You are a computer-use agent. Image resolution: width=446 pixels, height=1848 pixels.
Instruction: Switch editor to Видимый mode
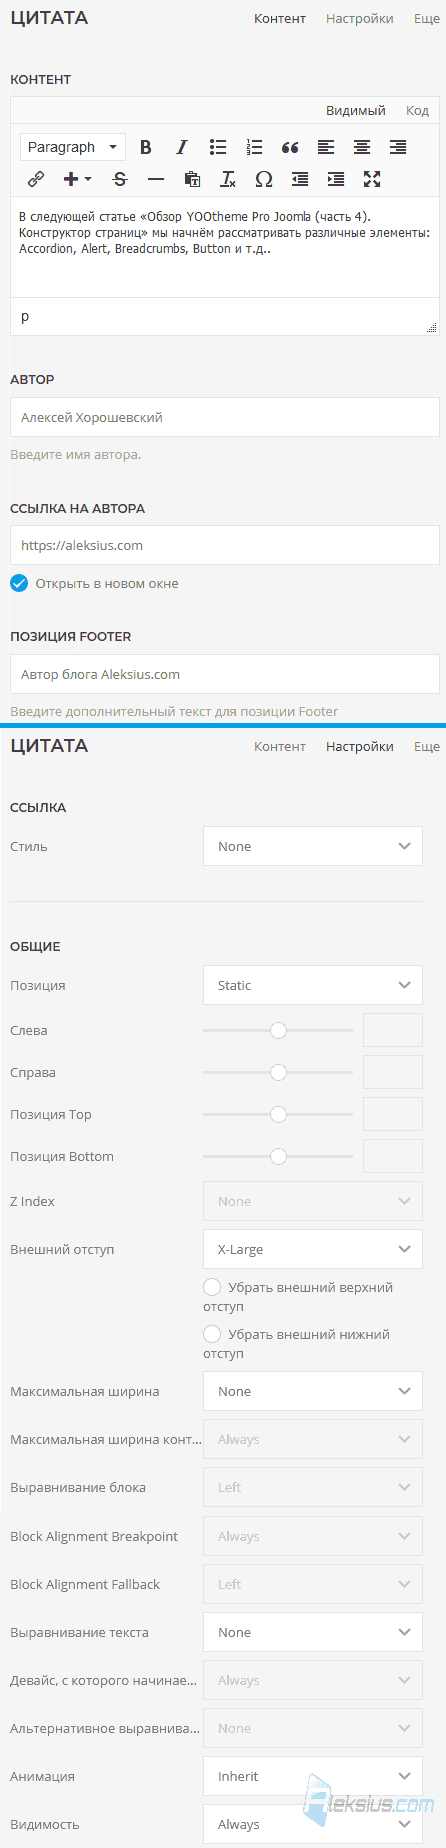(x=356, y=110)
